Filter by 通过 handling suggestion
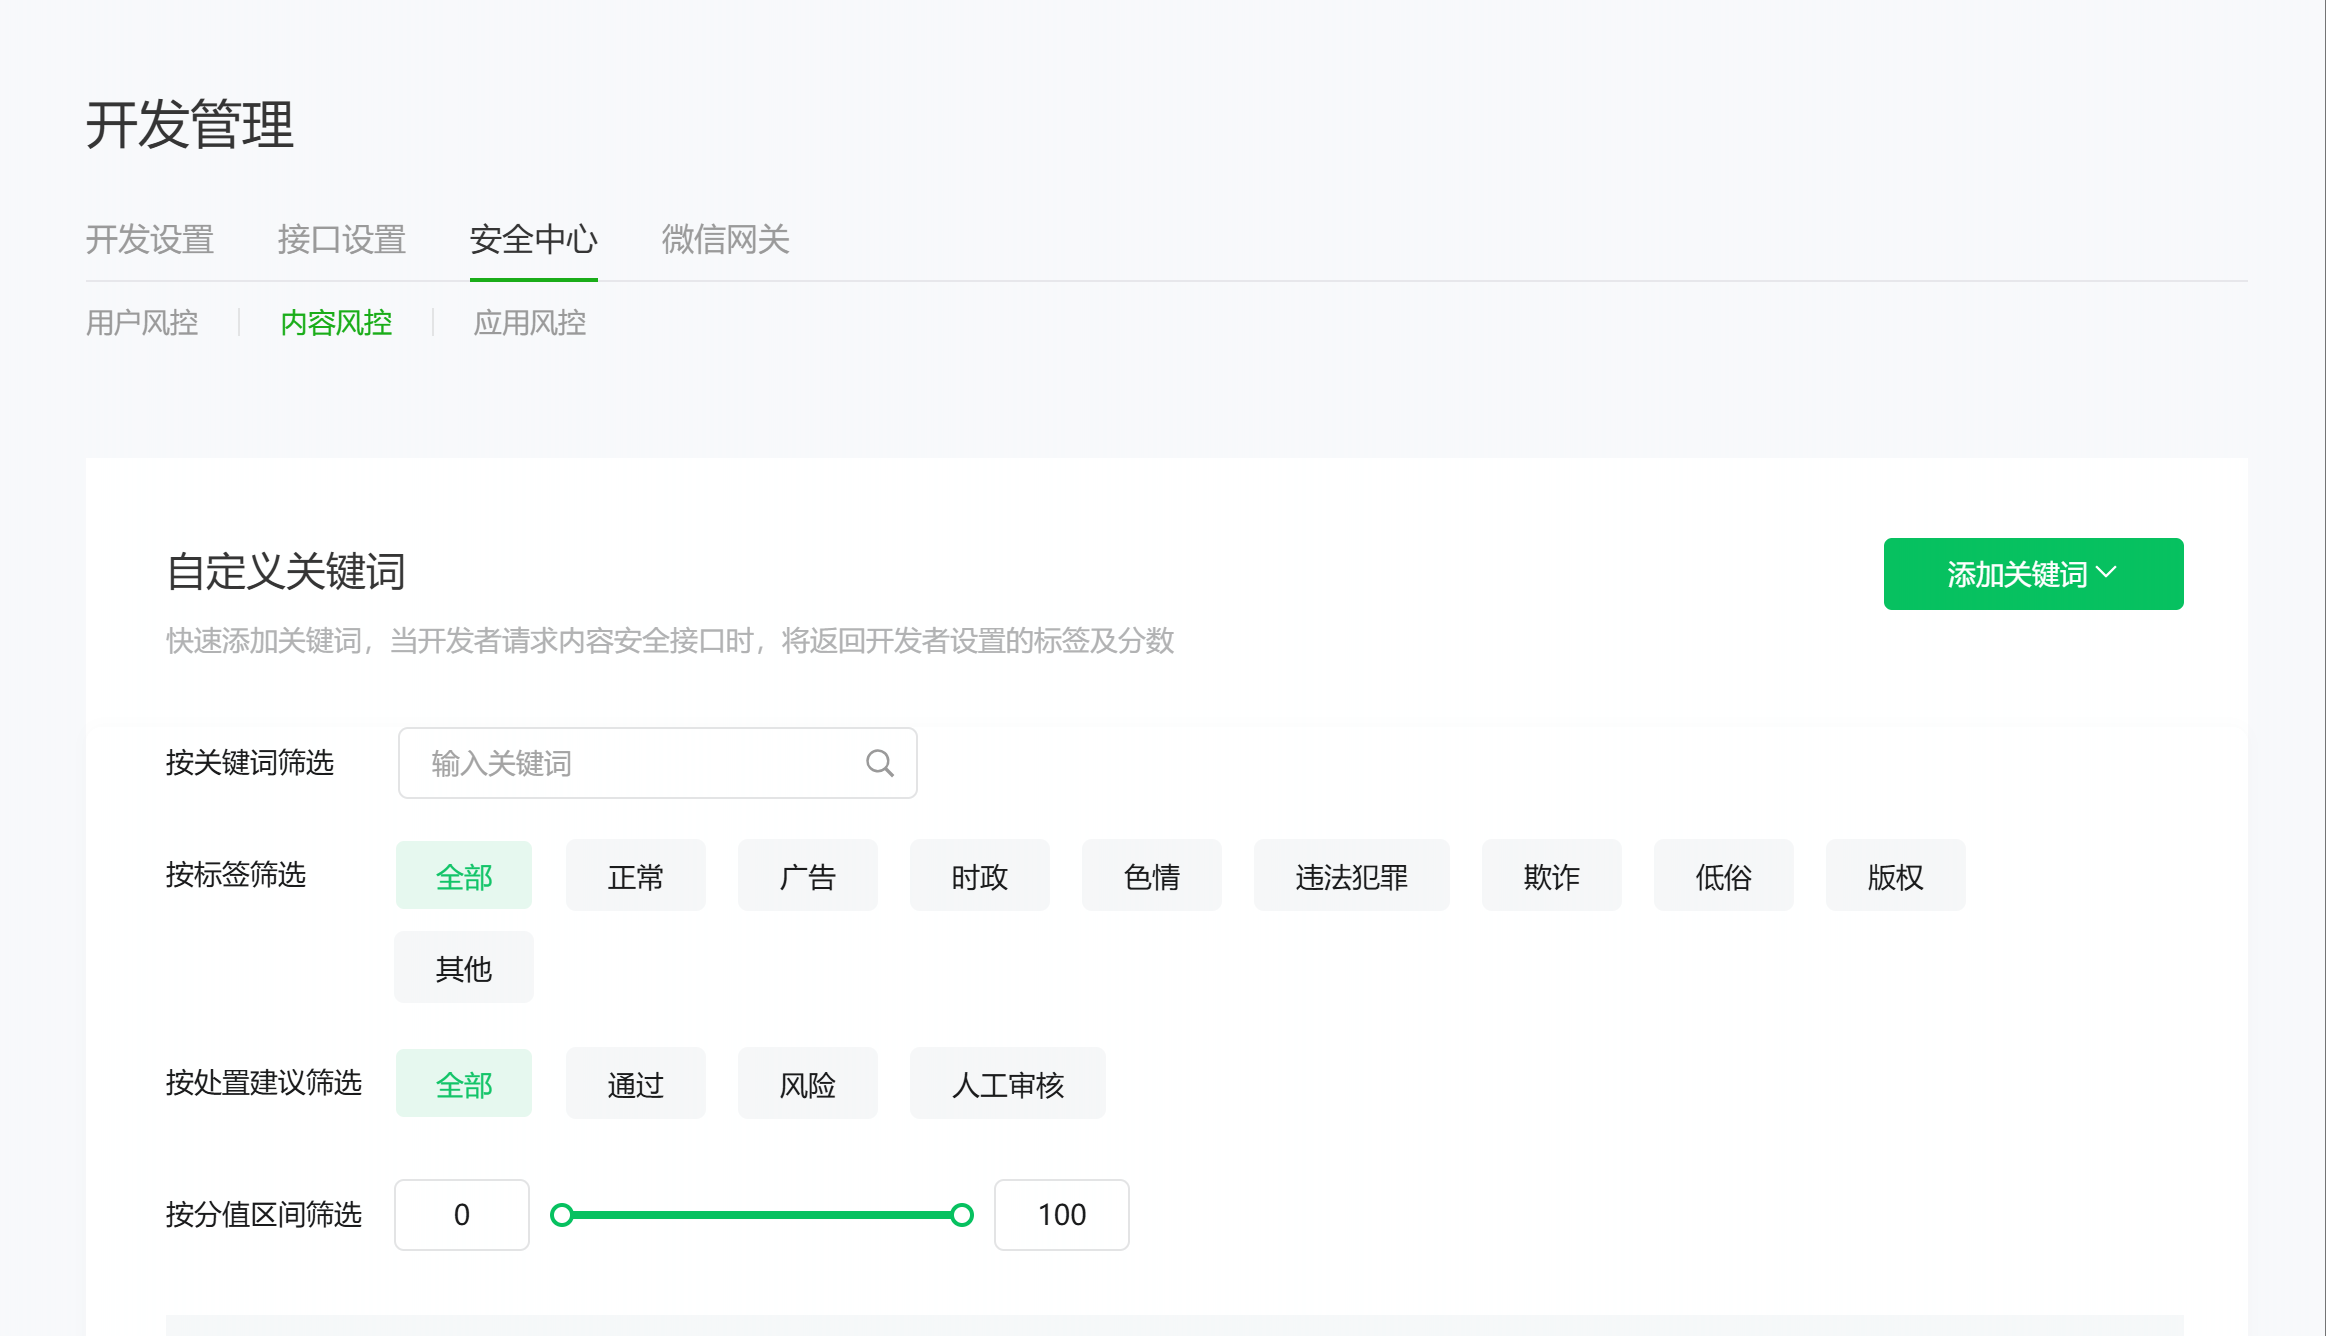This screenshot has height=1336, width=2326. pyautogui.click(x=635, y=1084)
